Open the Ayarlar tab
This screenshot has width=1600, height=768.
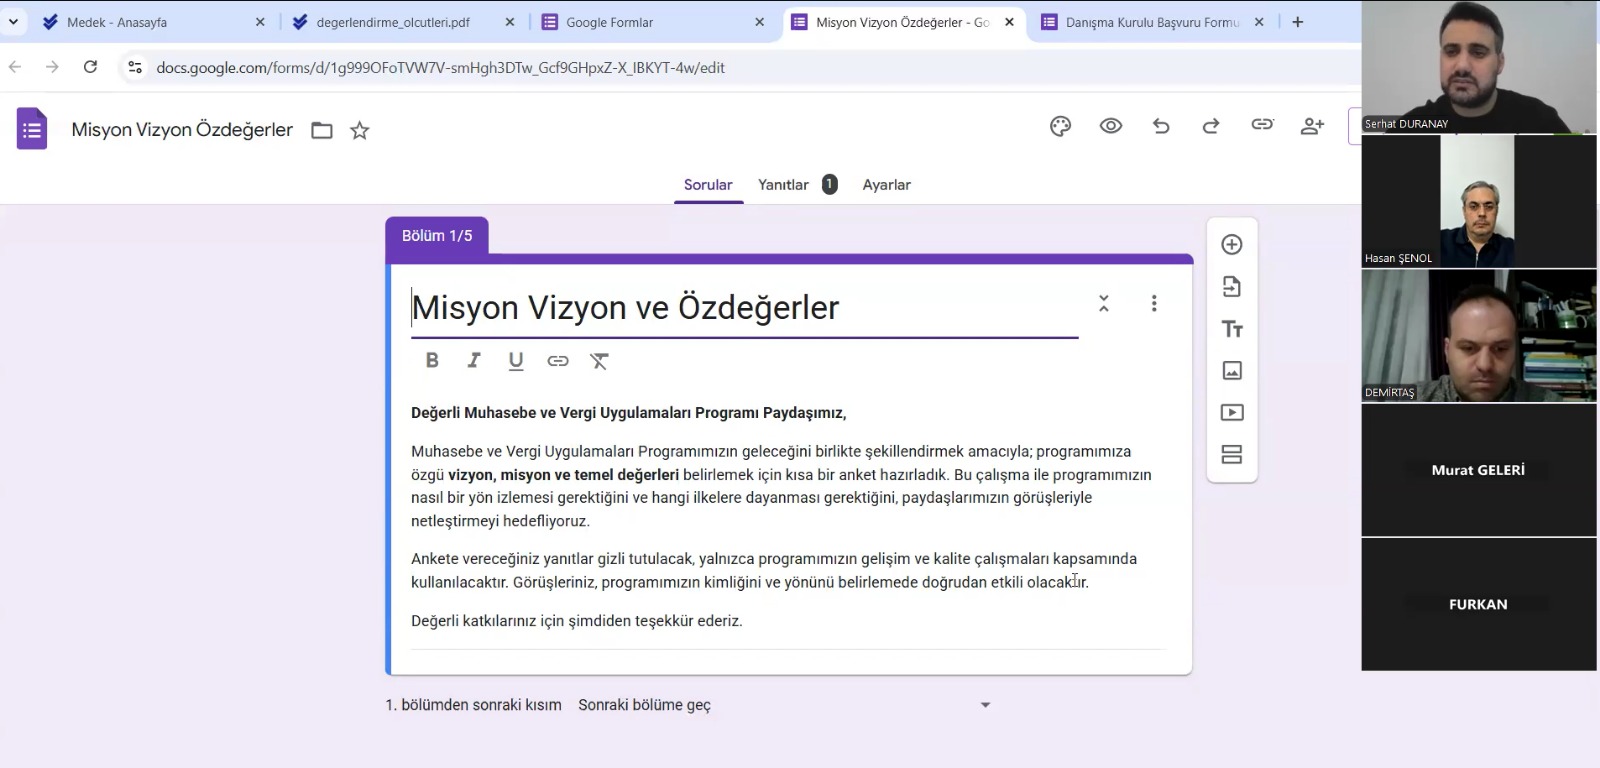(886, 185)
